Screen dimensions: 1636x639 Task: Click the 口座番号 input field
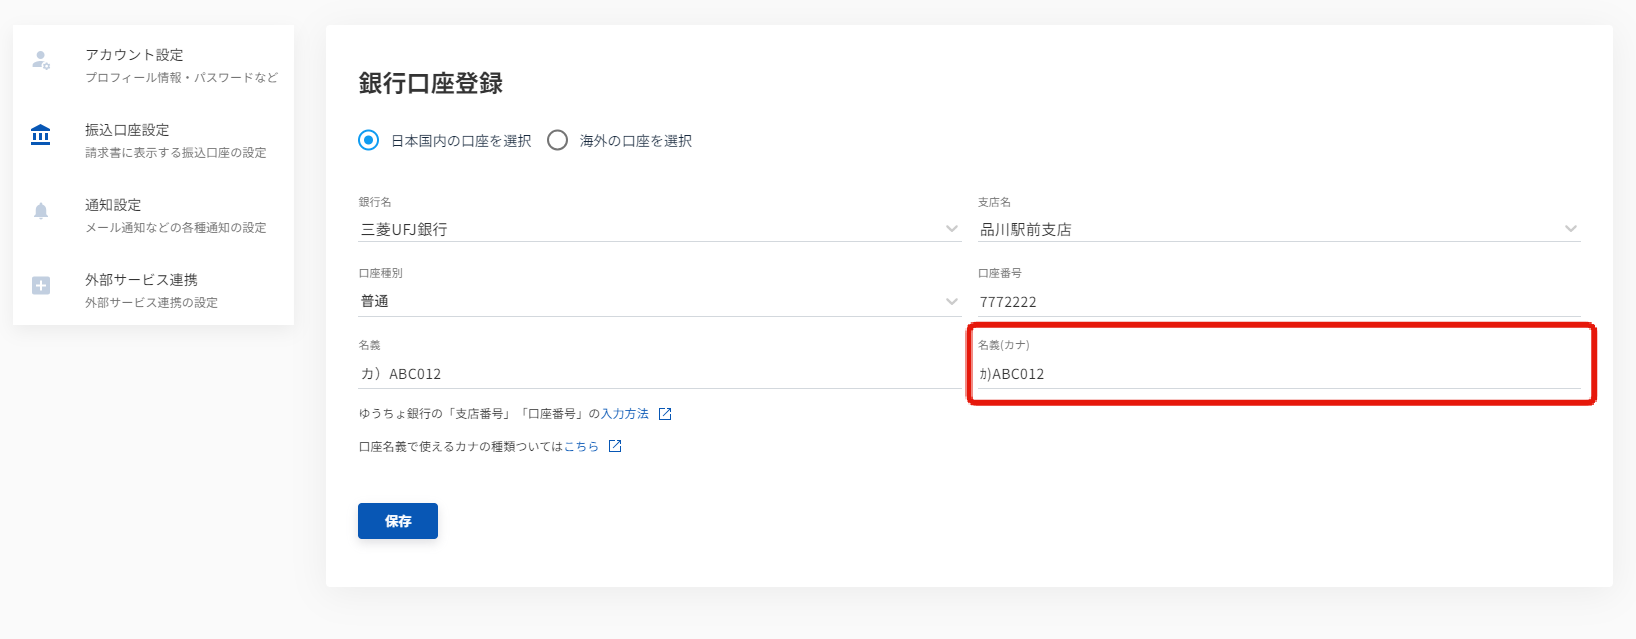[1278, 302]
